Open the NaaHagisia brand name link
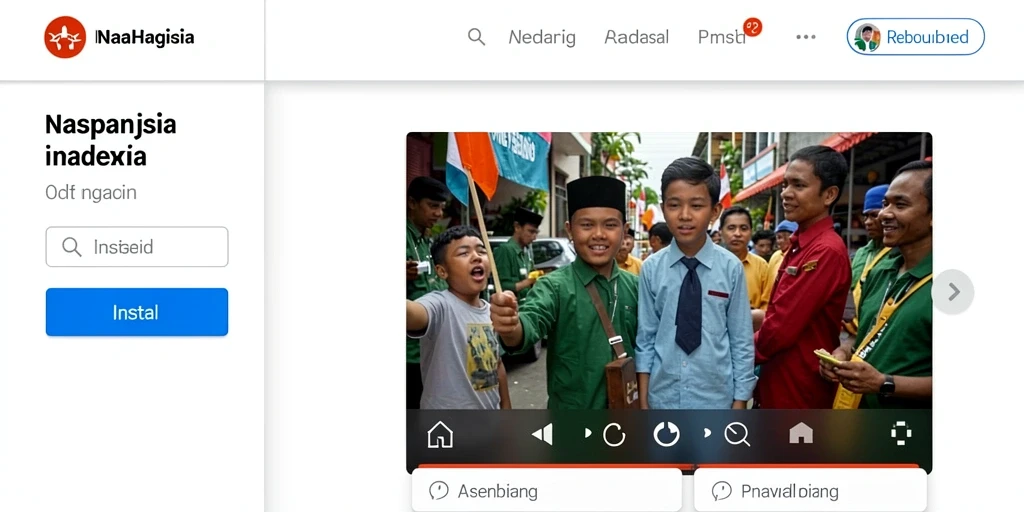 (144, 37)
